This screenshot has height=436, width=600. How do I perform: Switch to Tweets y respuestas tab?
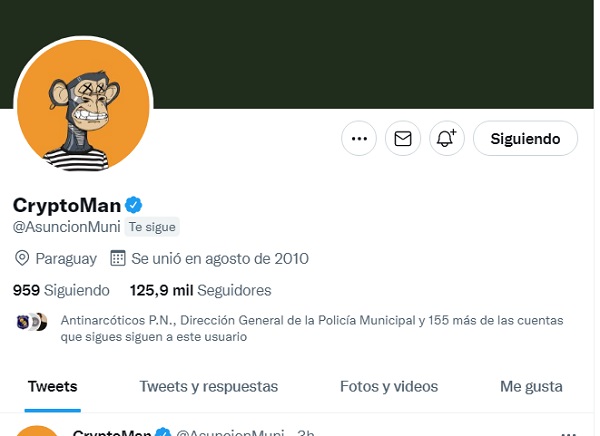pyautogui.click(x=209, y=386)
